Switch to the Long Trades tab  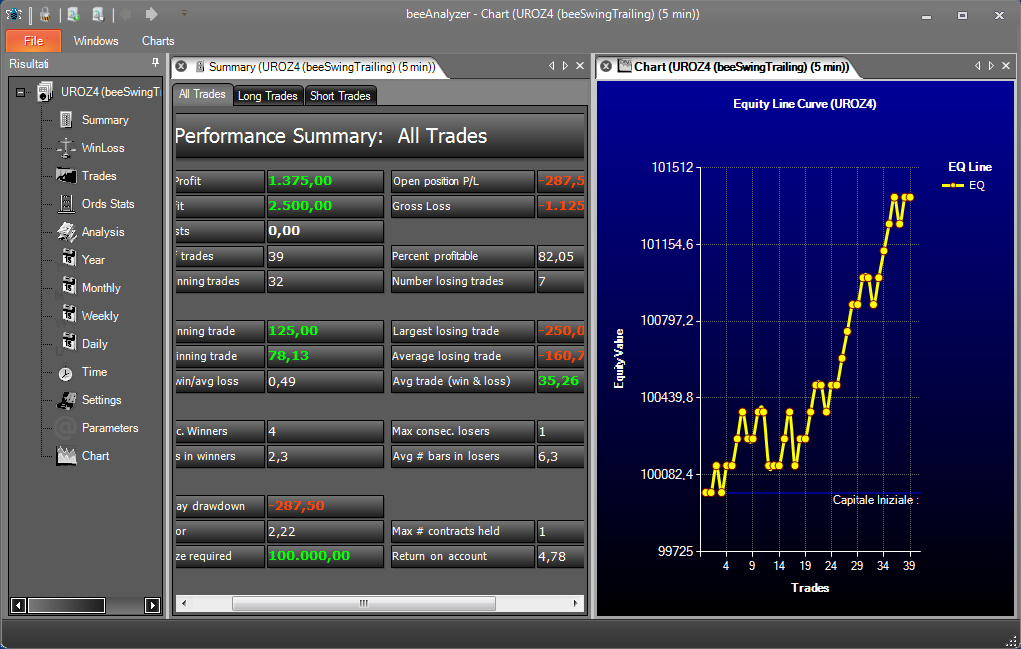pyautogui.click(x=268, y=96)
